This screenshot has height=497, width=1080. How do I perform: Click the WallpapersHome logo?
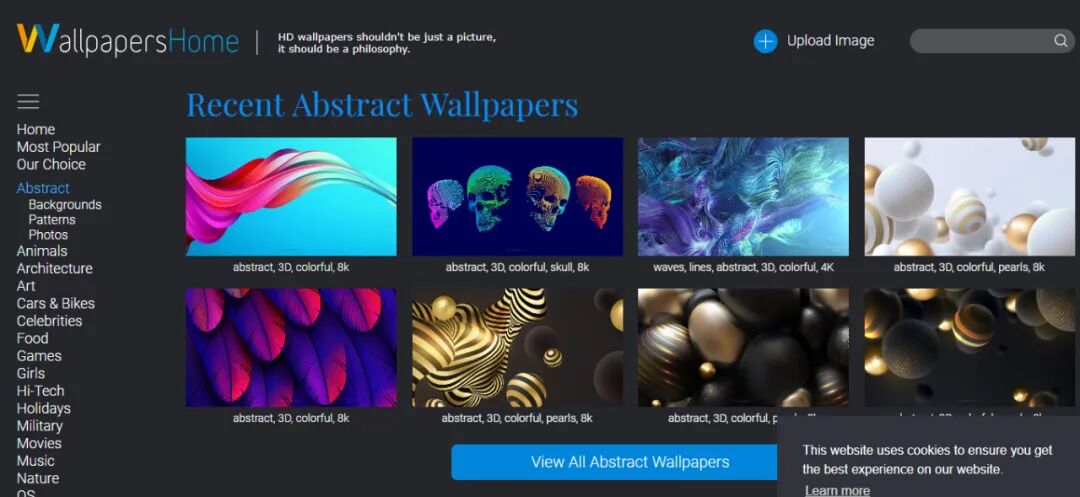128,40
